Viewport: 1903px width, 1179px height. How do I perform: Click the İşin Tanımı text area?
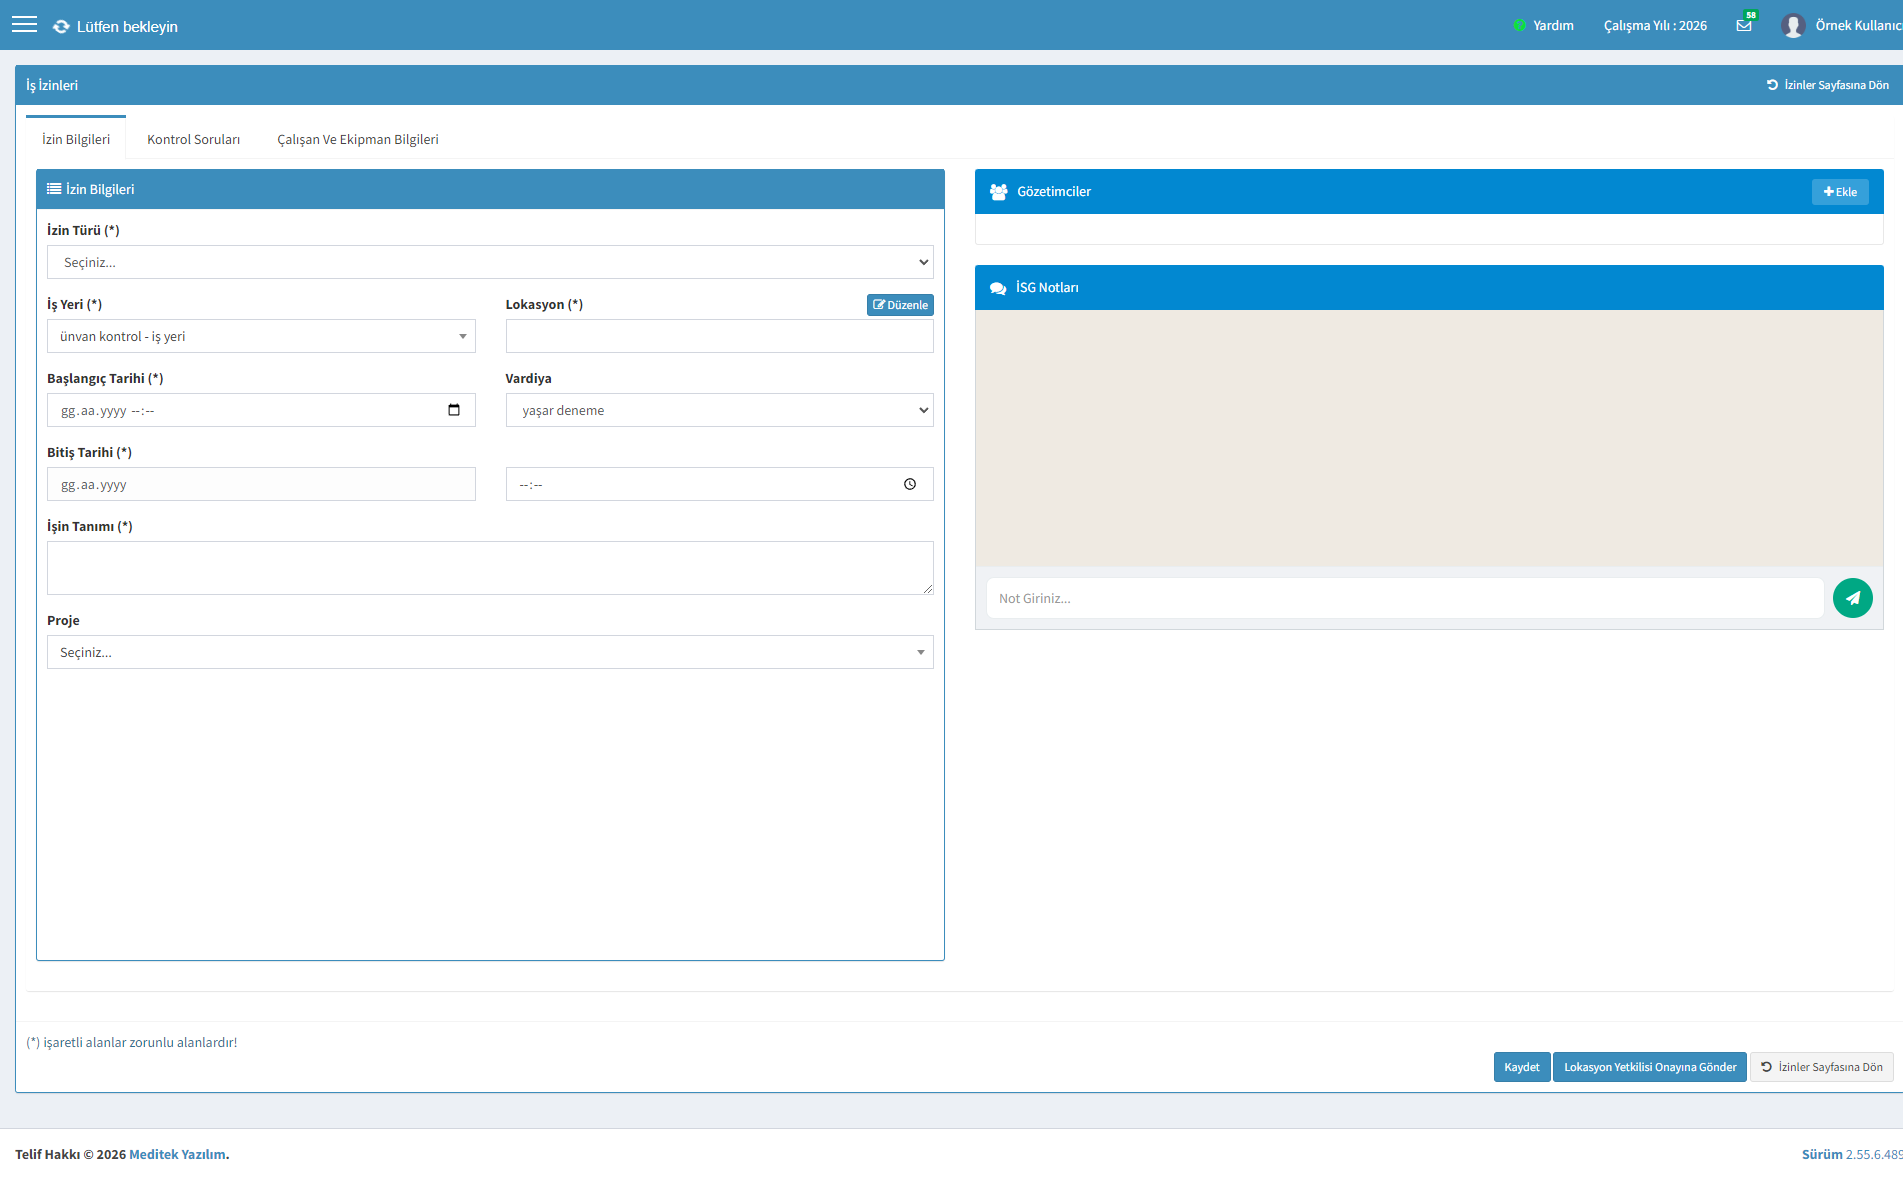pos(490,568)
